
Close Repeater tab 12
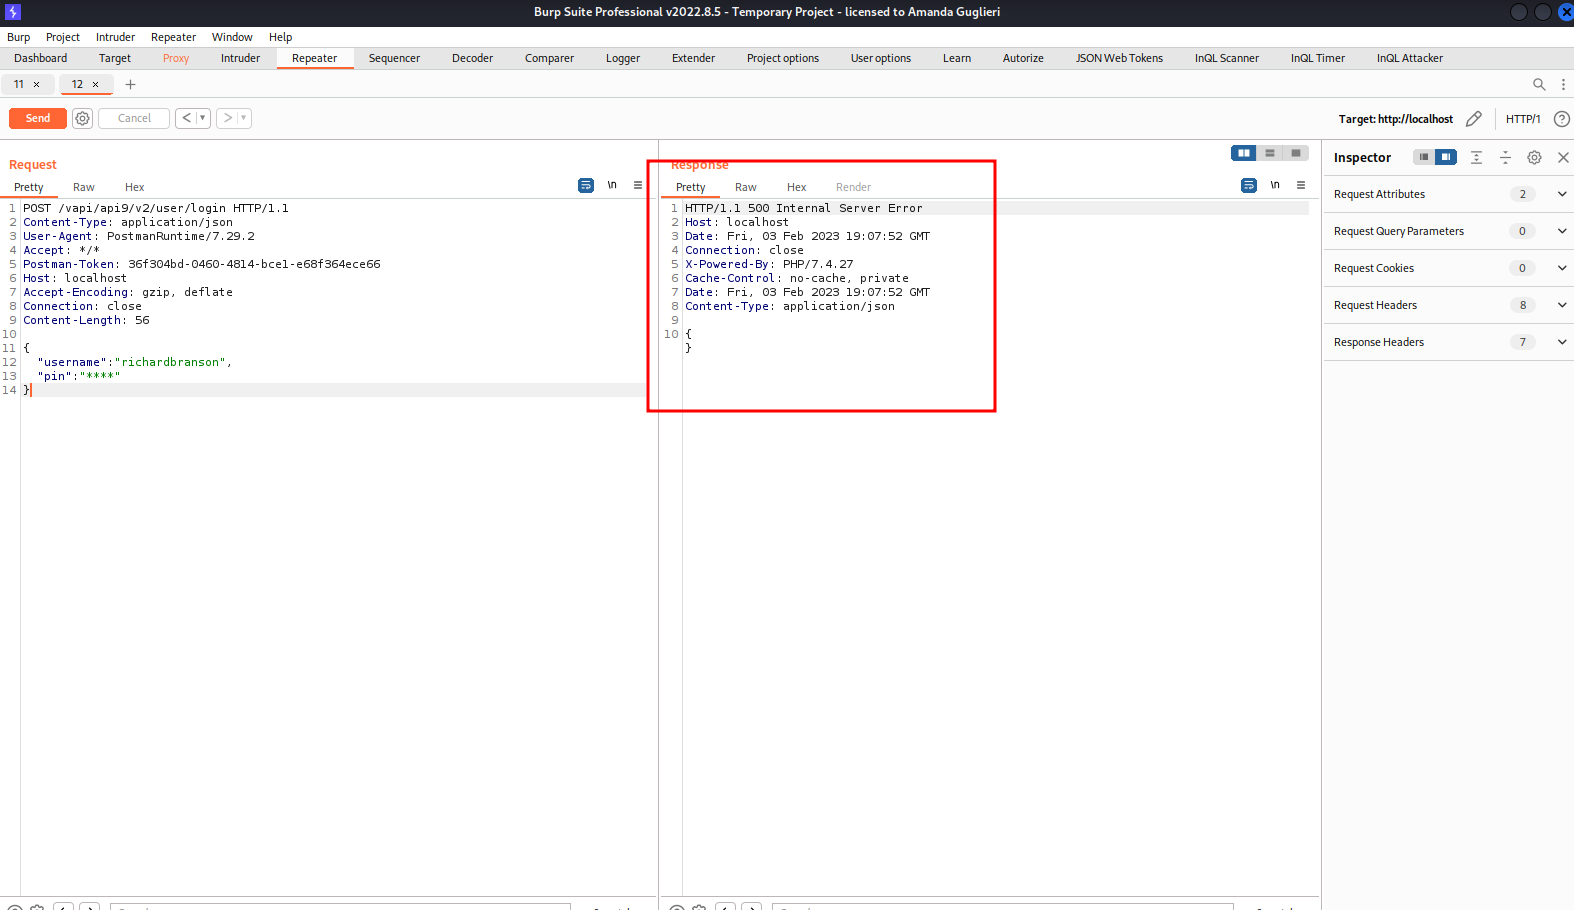[95, 84]
